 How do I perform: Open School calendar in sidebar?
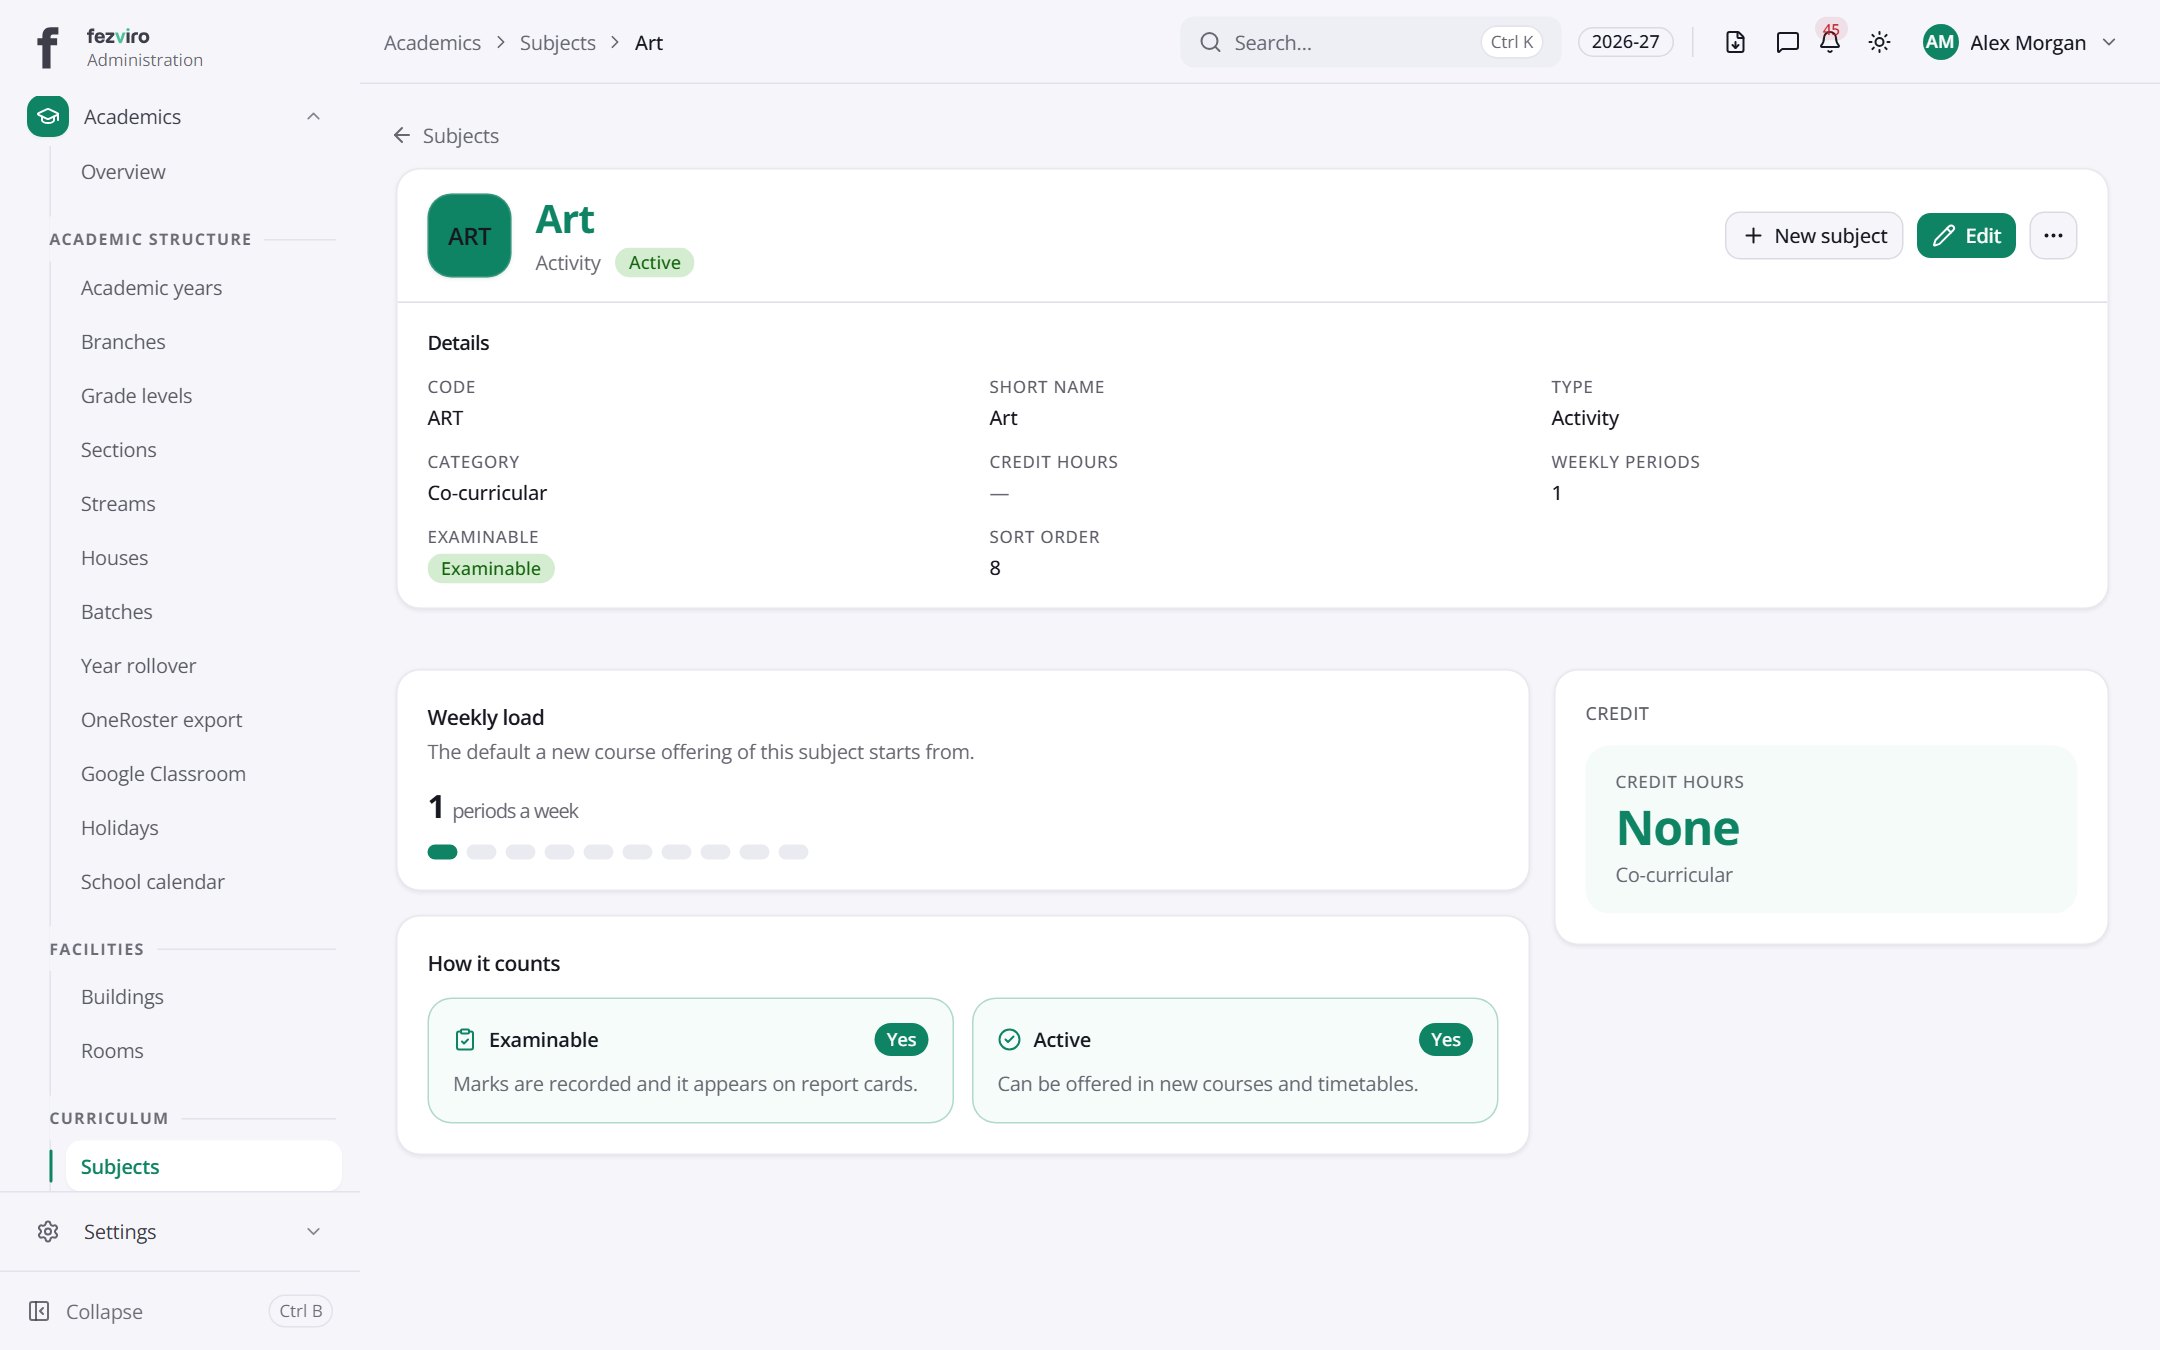click(152, 882)
